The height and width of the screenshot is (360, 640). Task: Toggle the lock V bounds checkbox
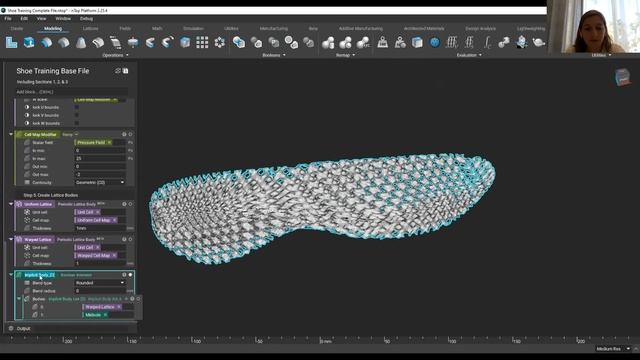[x=77, y=115]
